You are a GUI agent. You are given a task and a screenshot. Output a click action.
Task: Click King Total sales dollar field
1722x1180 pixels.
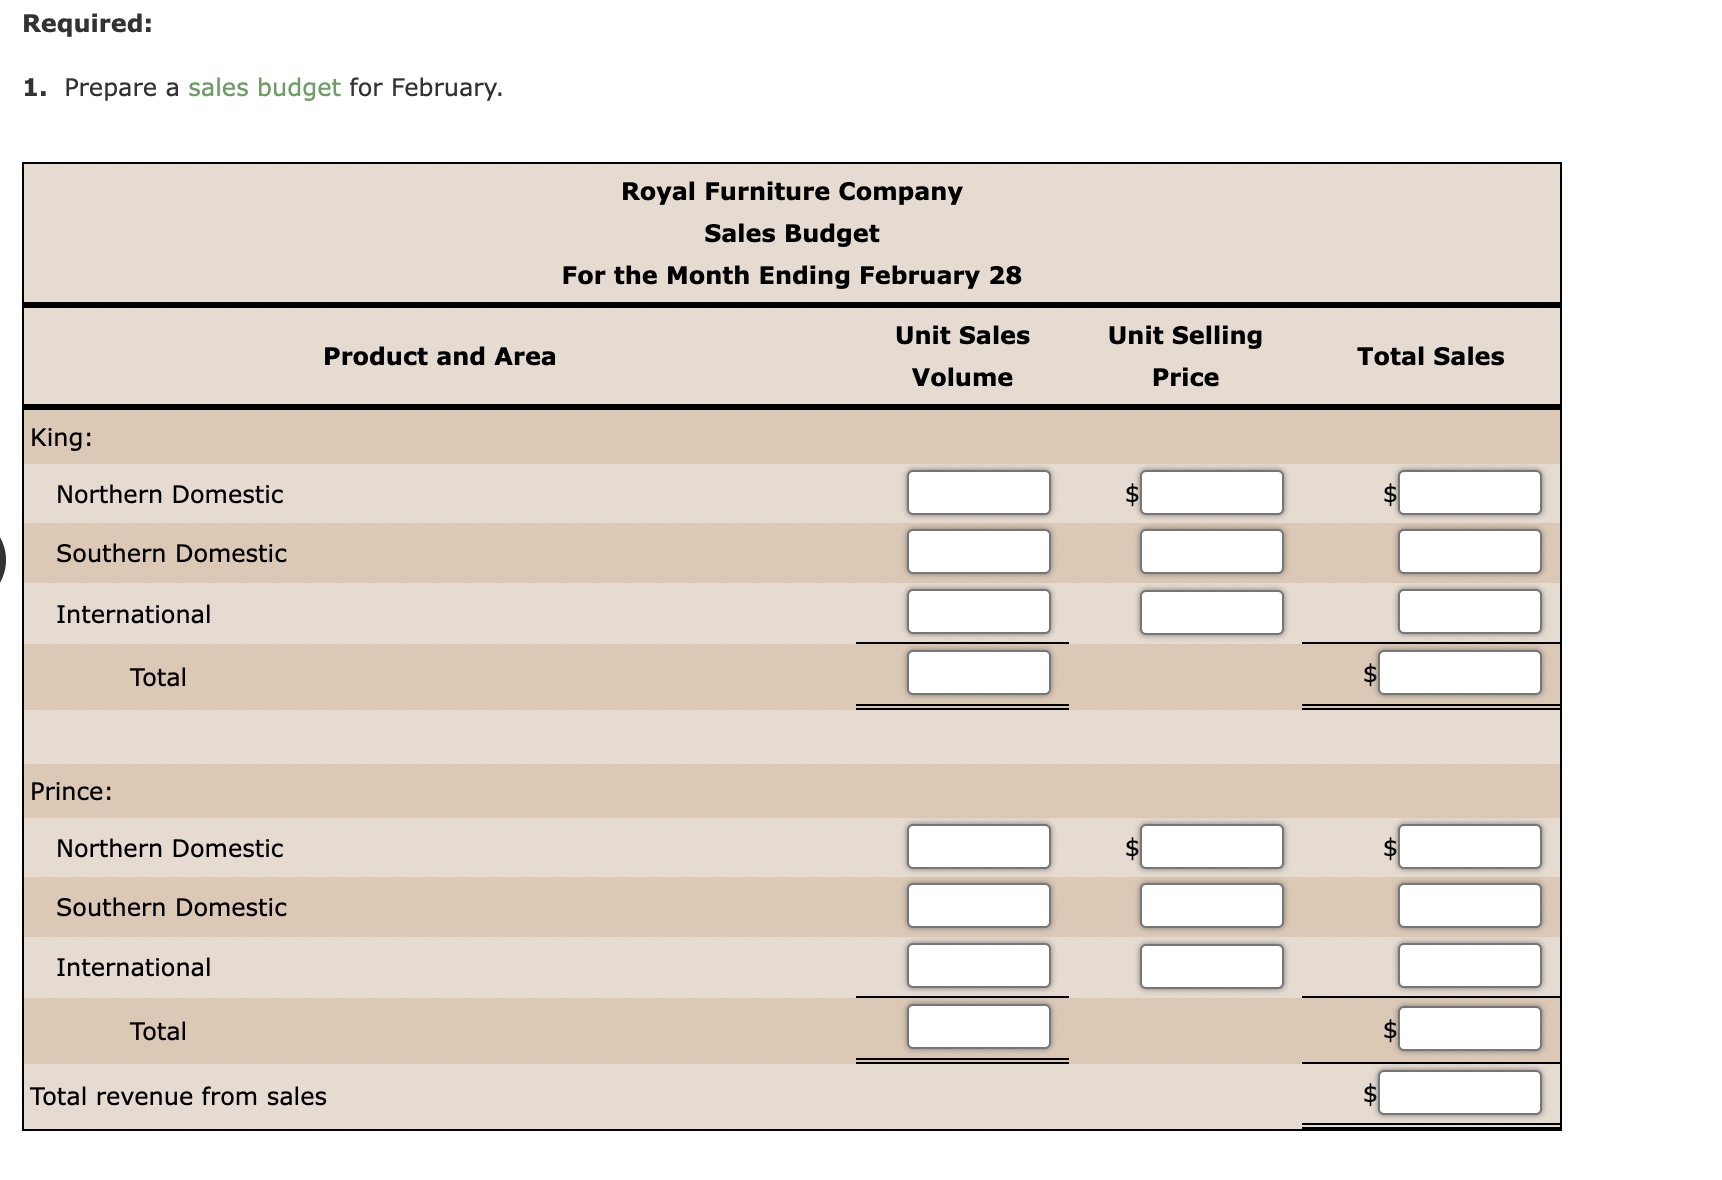pyautogui.click(x=1461, y=672)
